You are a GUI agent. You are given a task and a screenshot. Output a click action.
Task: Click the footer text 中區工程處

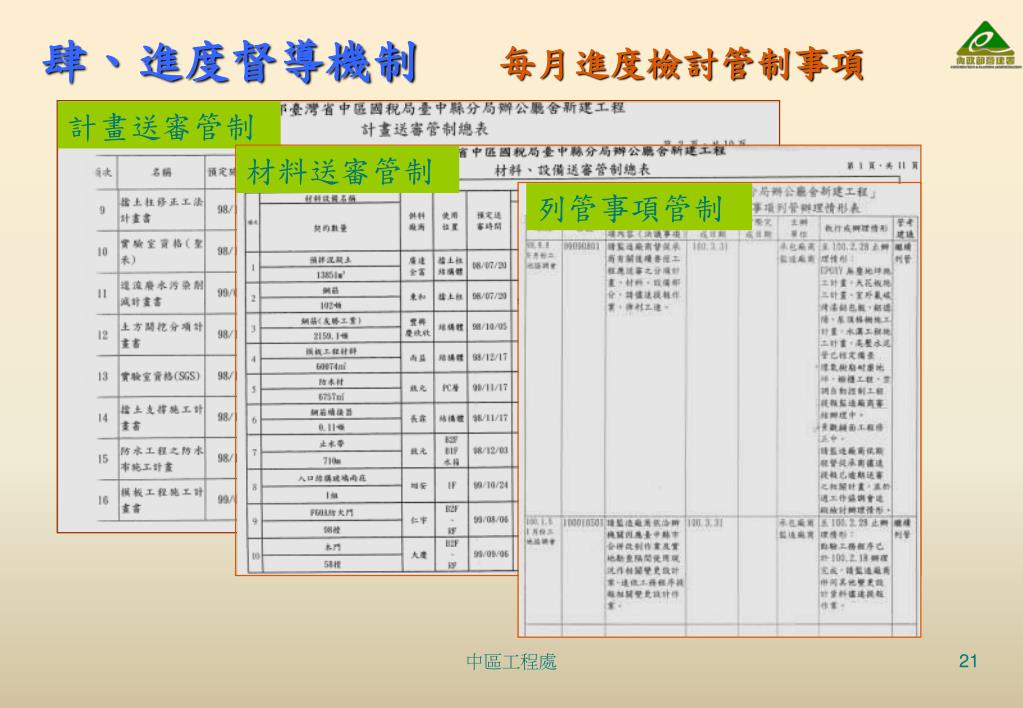[512, 662]
